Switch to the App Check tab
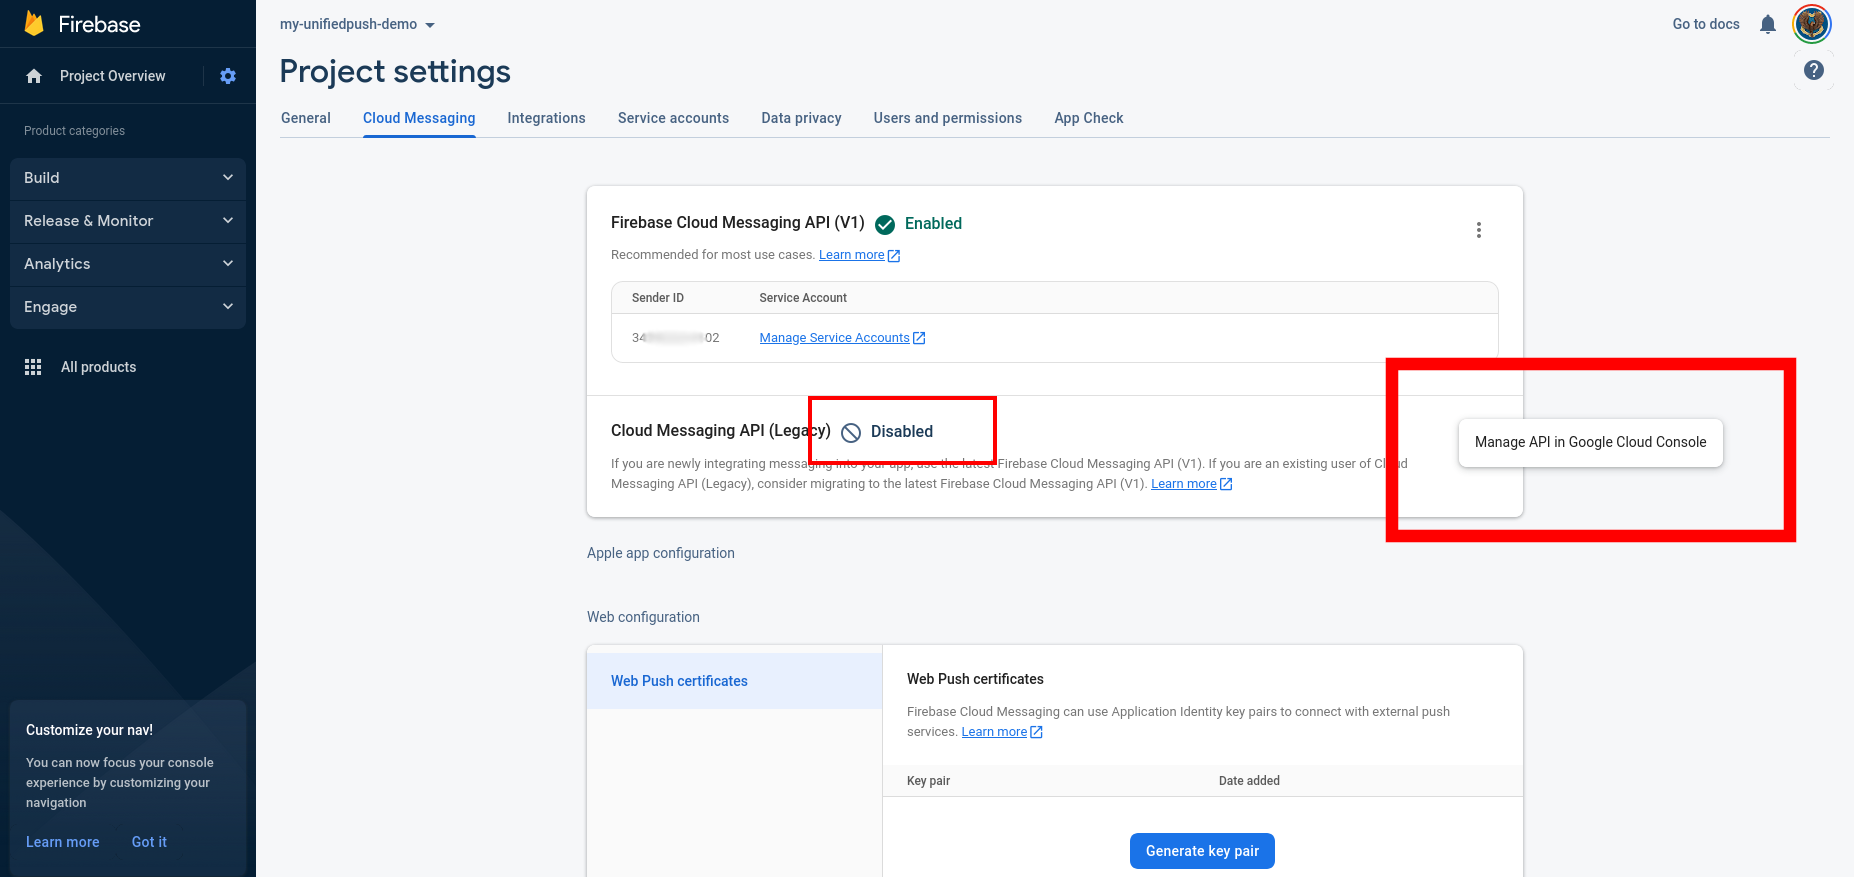Screen dimensions: 1854x877 (x=1089, y=118)
